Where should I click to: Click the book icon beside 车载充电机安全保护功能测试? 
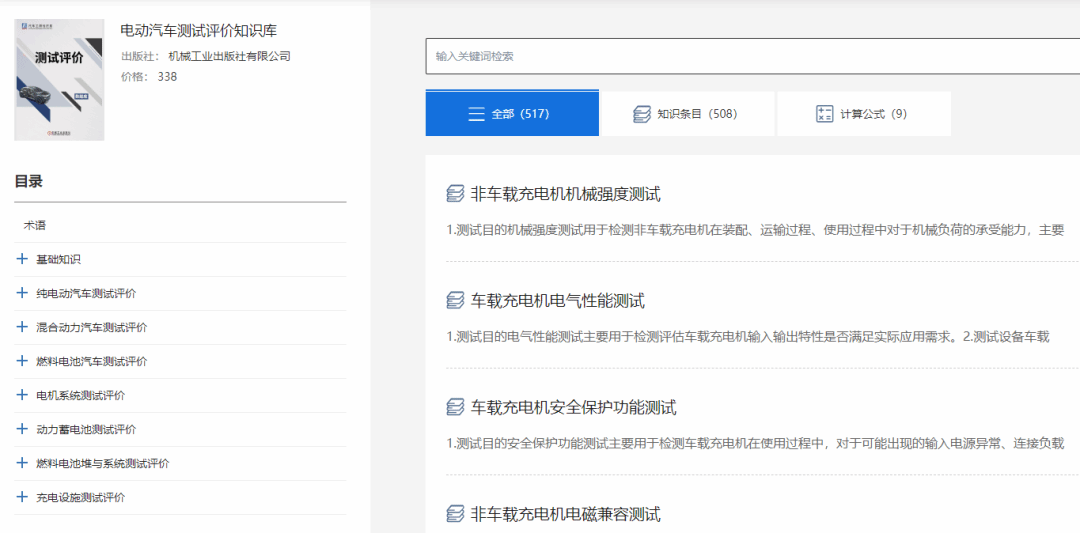click(455, 407)
